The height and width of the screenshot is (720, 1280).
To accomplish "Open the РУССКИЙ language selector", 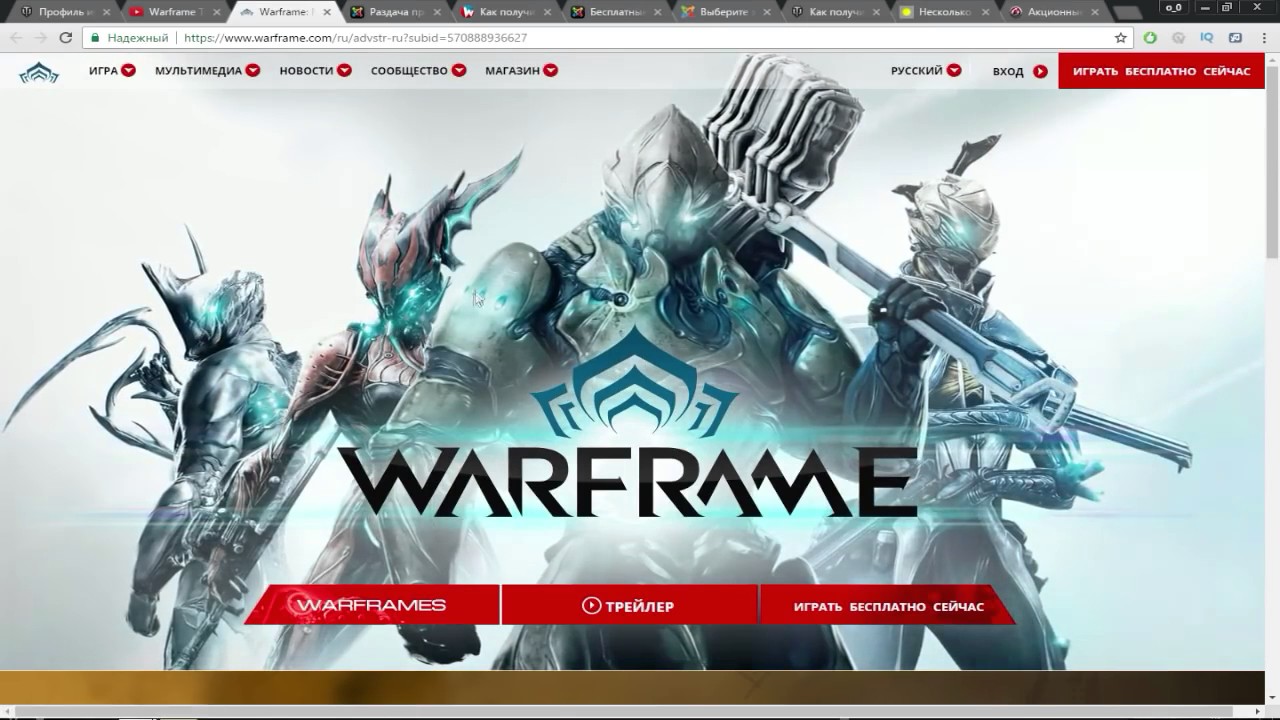I will coord(926,71).
